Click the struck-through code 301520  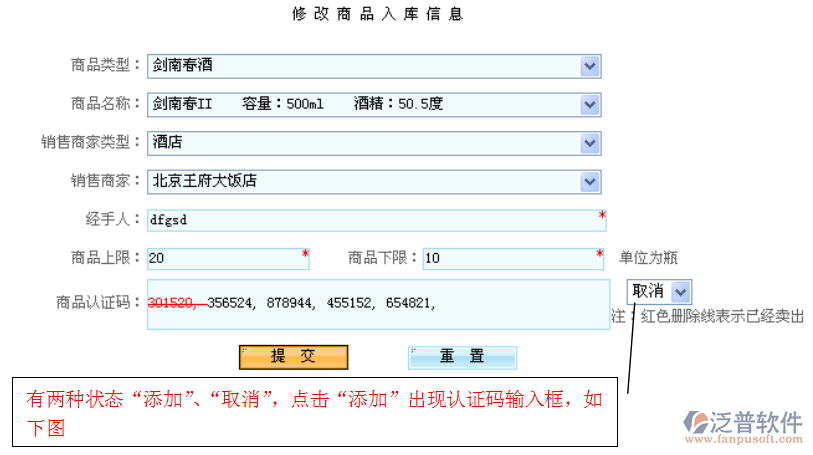click(x=170, y=303)
